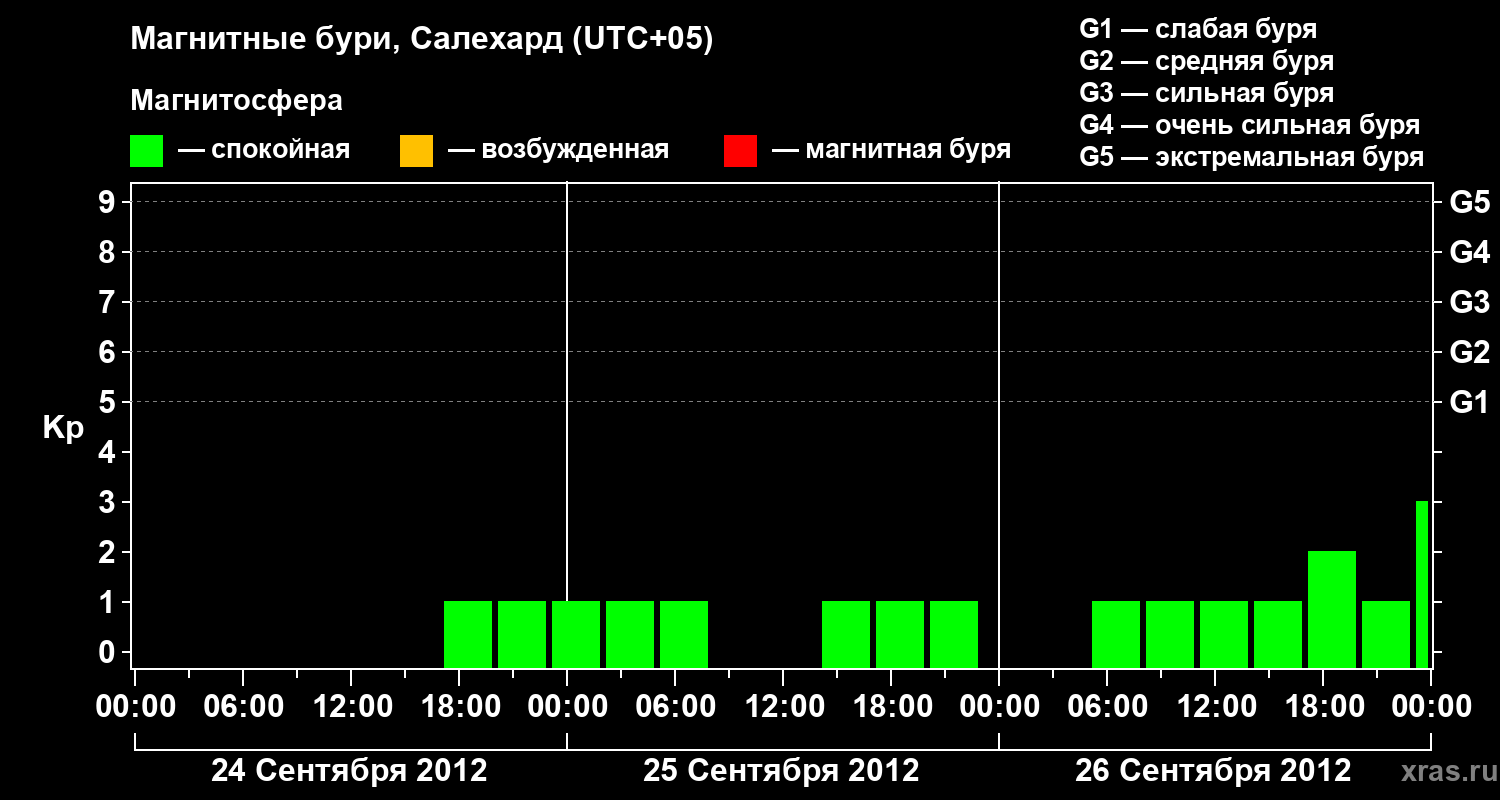1500x800 pixels.
Task: Click the '— возбужденная' legend label
Action: (x=558, y=151)
